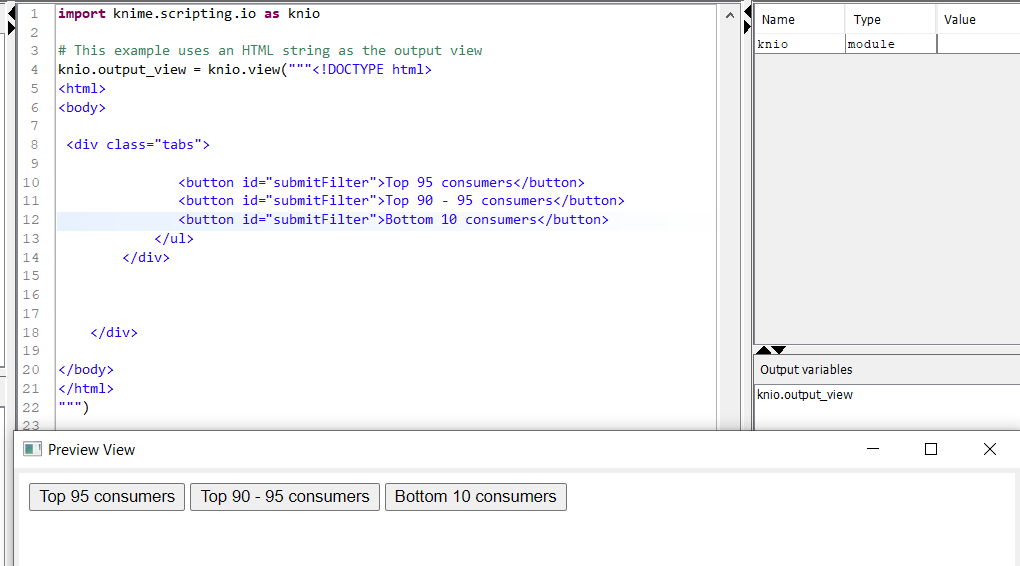Select the "module" type cell
Viewport: 1020px width, 566px height.
tap(891, 44)
